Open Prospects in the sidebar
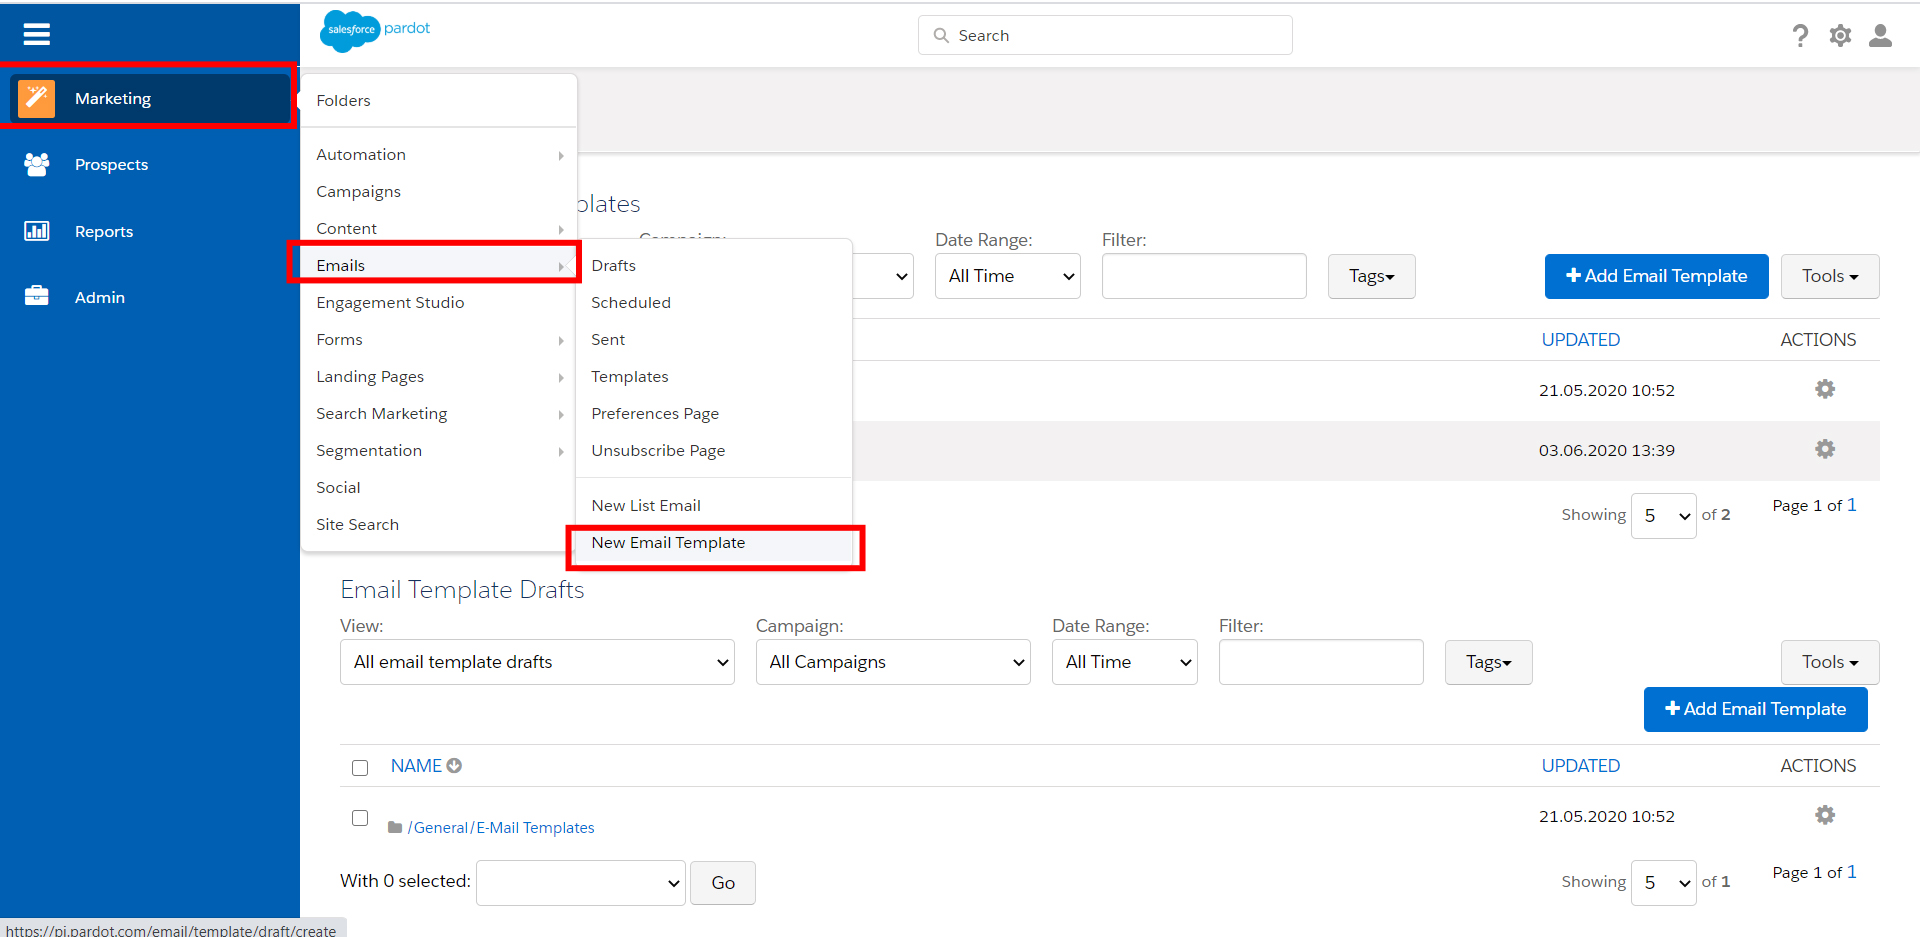Viewport: 1920px width, 937px height. coord(150,164)
